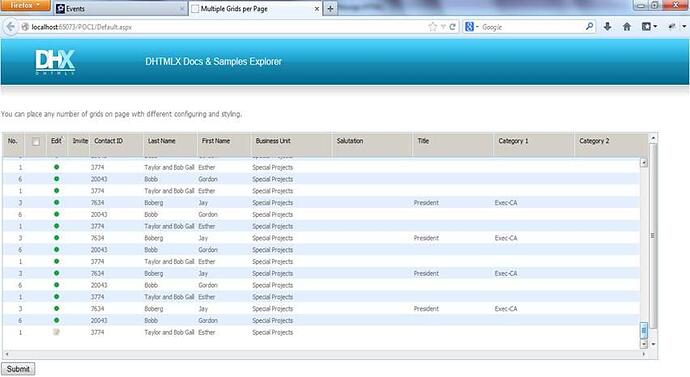Click the search magnifier icon
690x377 pixels.
pos(589,27)
